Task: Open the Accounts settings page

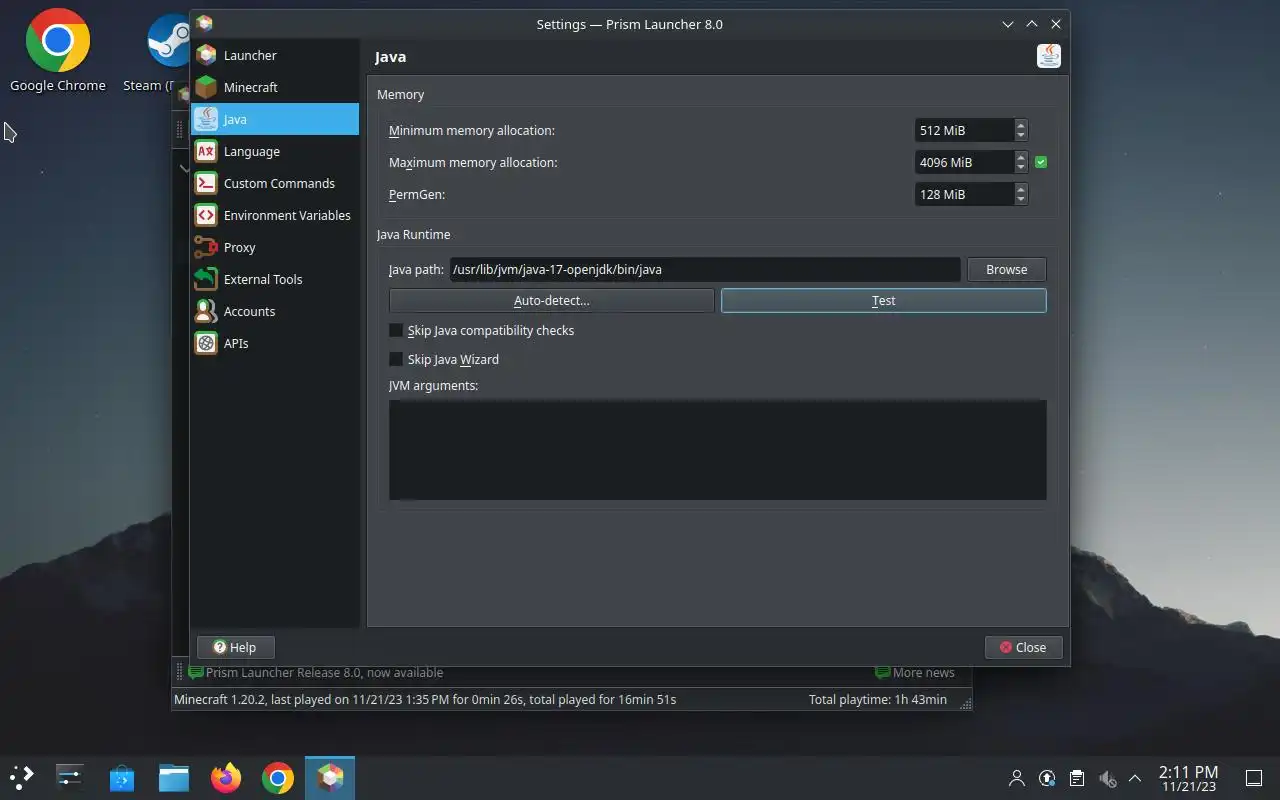Action: 274,311
